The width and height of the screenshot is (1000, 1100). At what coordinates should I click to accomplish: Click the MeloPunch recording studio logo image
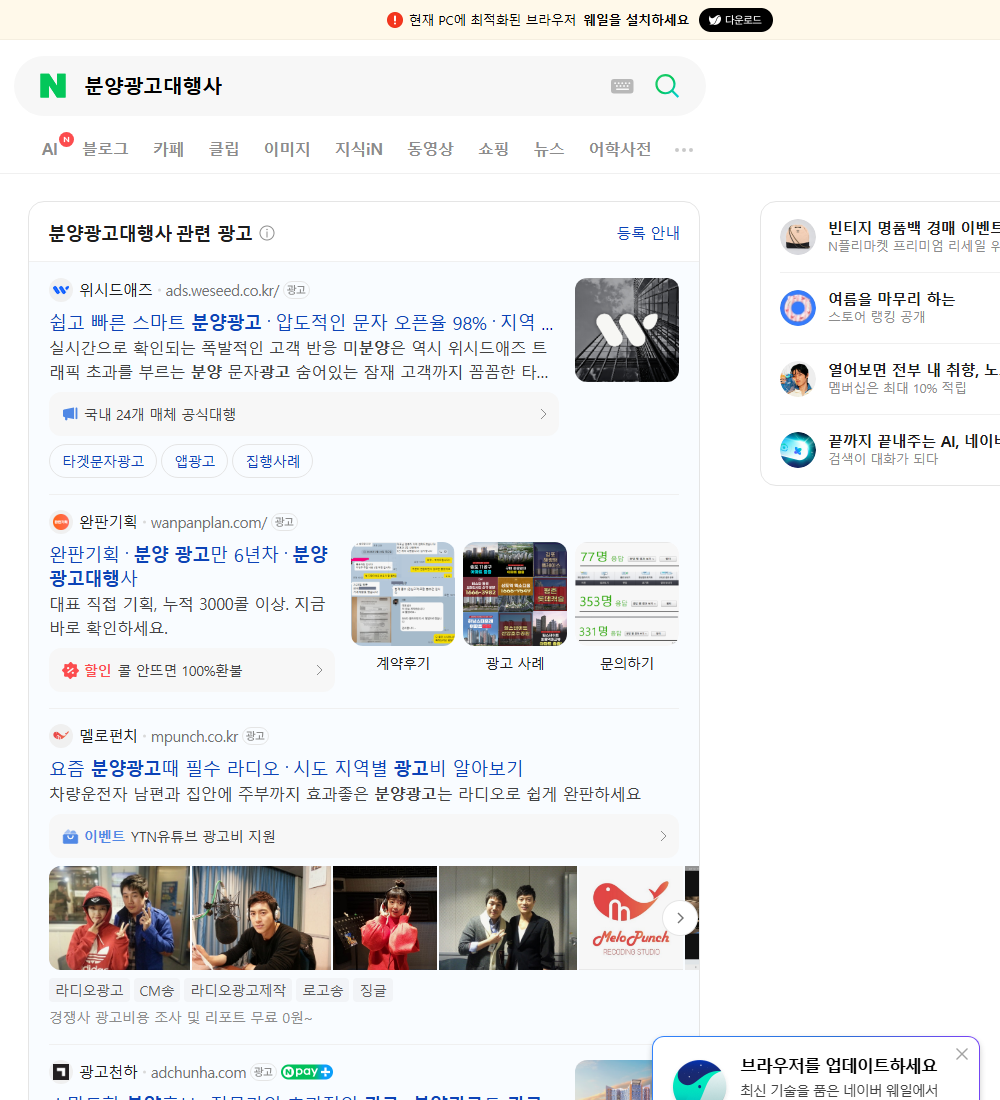point(631,918)
